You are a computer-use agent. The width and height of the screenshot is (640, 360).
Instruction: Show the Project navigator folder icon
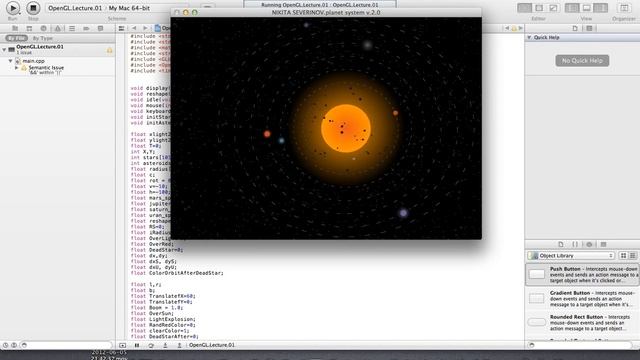point(15,28)
